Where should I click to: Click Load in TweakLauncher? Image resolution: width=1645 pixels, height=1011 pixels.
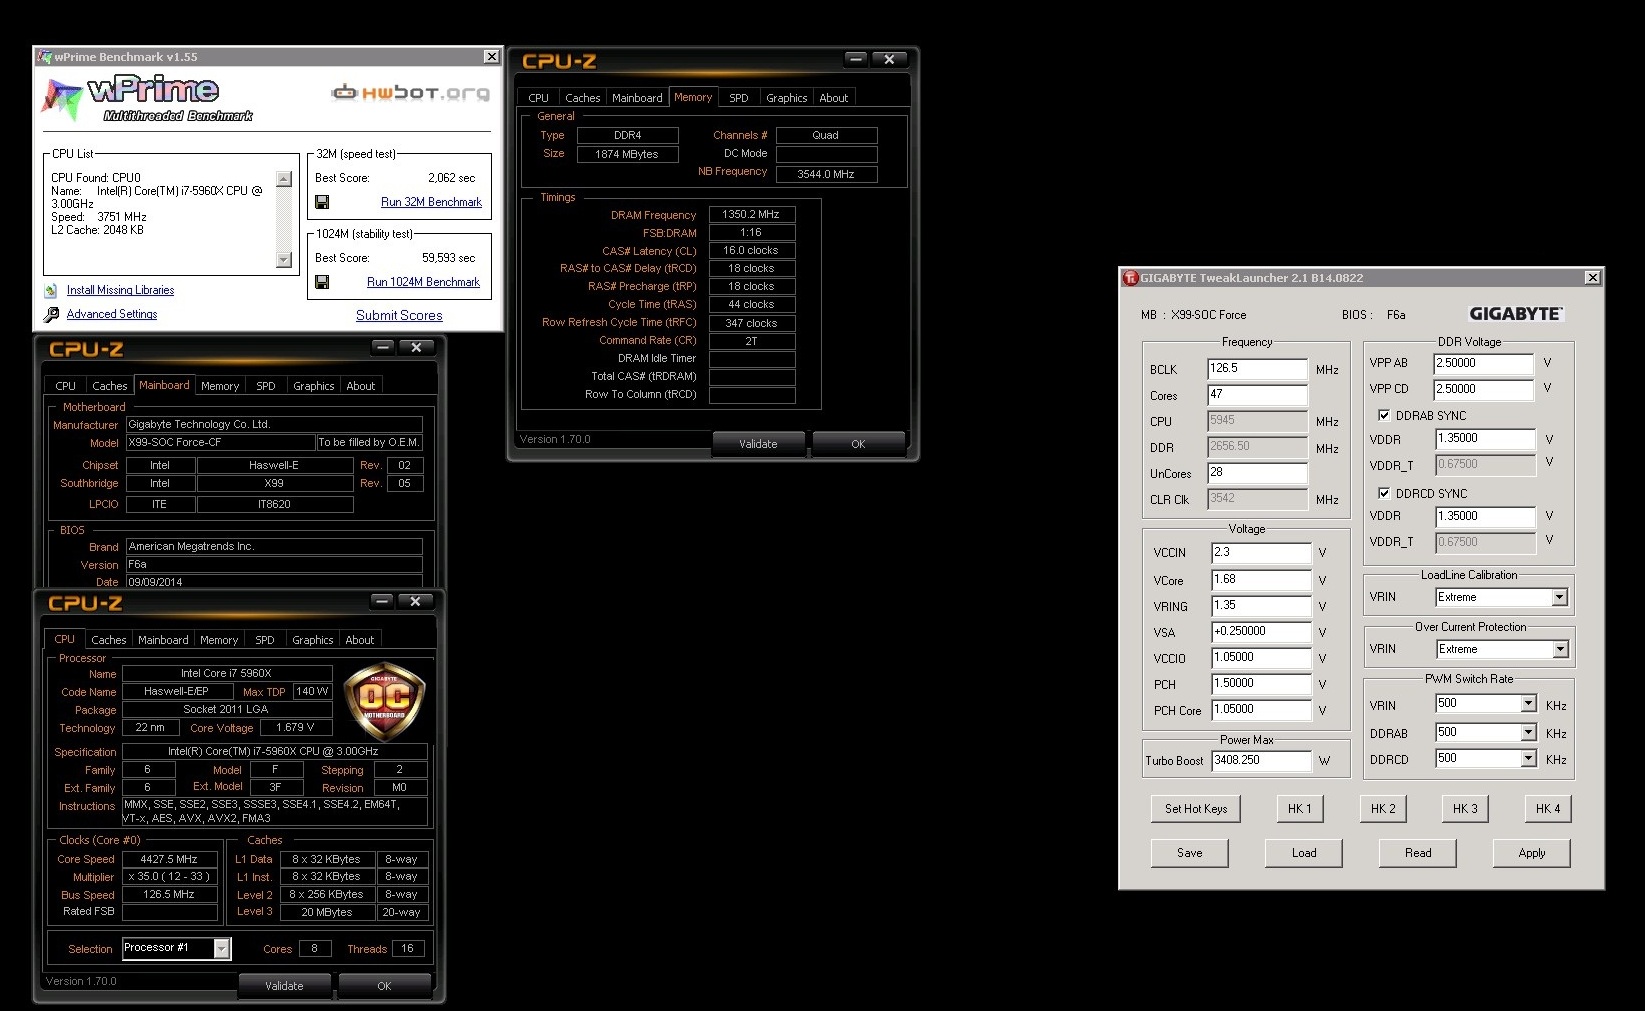coord(1304,853)
